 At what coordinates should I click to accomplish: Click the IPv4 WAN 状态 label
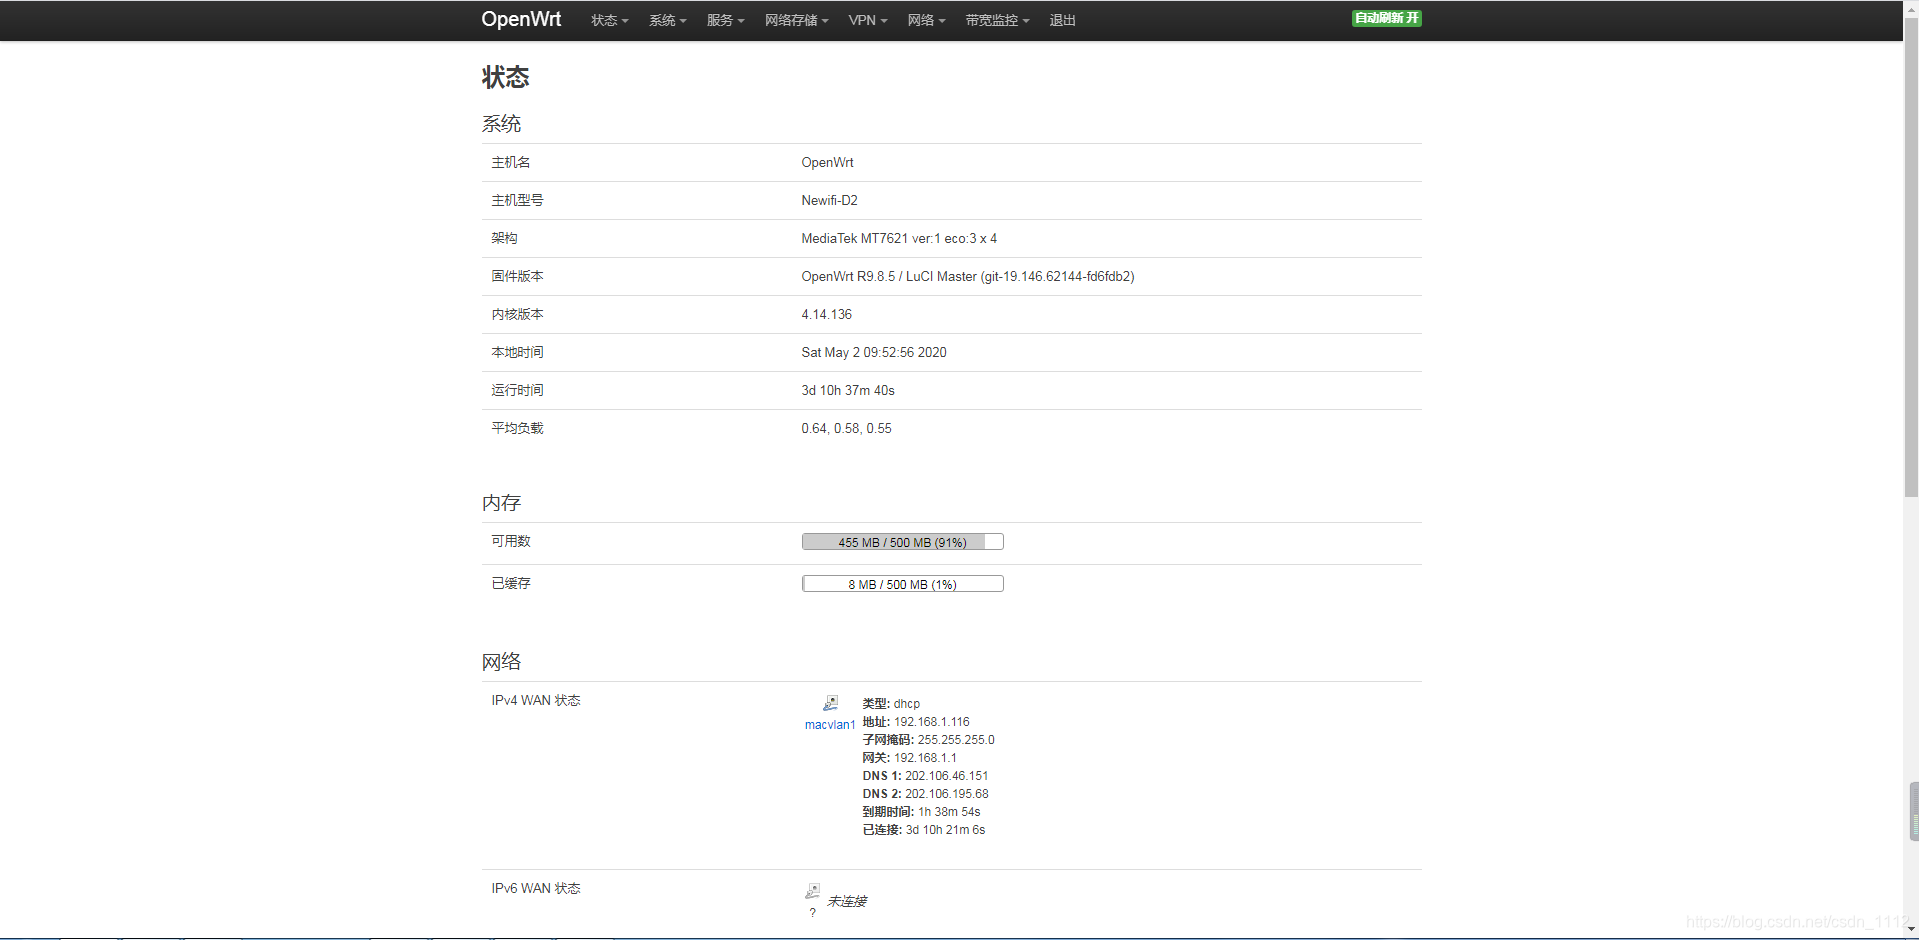(535, 700)
